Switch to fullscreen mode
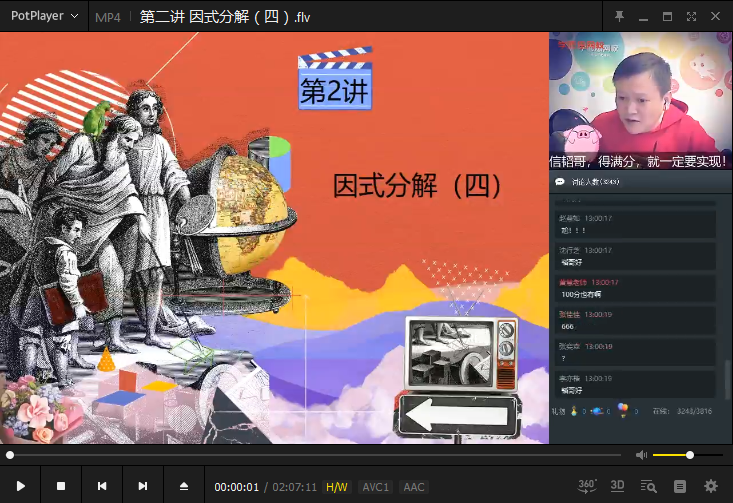This screenshot has height=503, width=733. point(691,17)
